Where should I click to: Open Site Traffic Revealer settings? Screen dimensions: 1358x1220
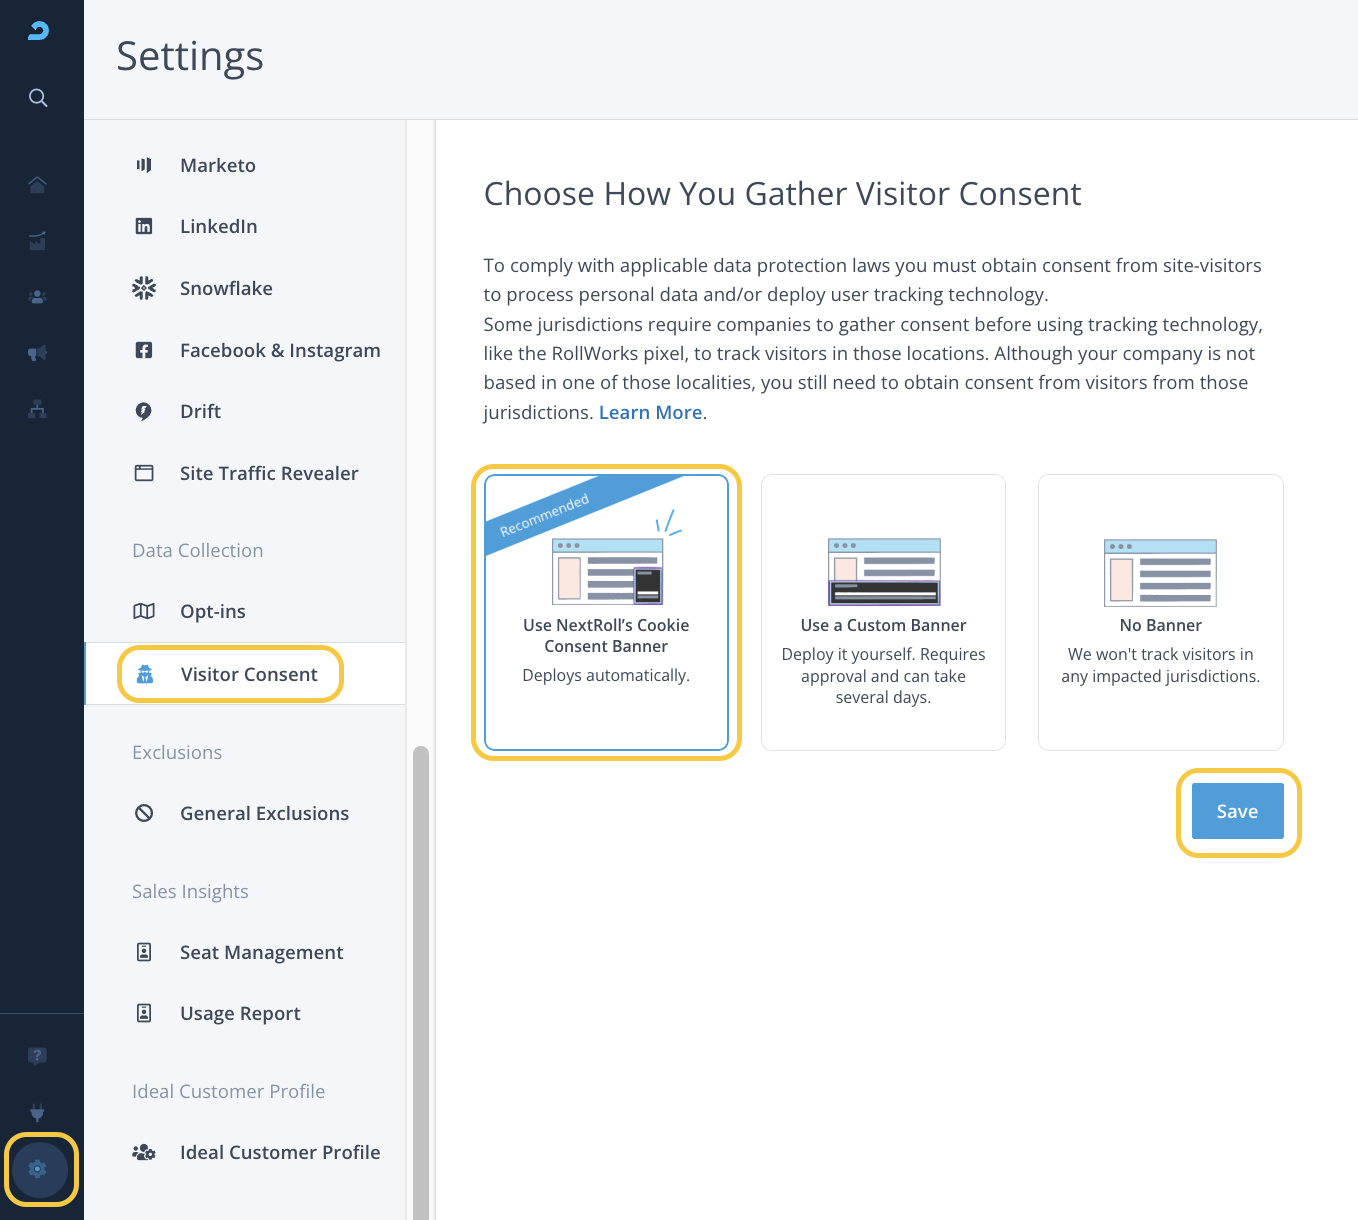(268, 474)
